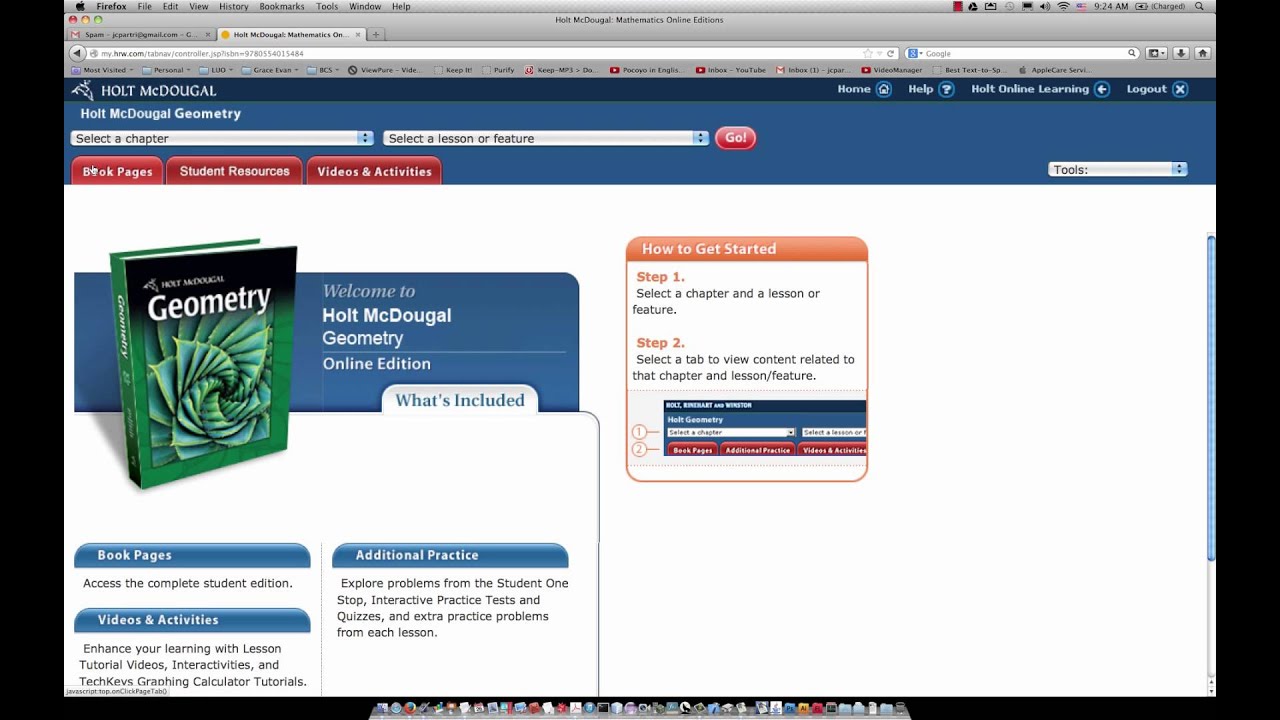Click the Wi-Fi status icon
1280x720 pixels.
[x=1063, y=6]
